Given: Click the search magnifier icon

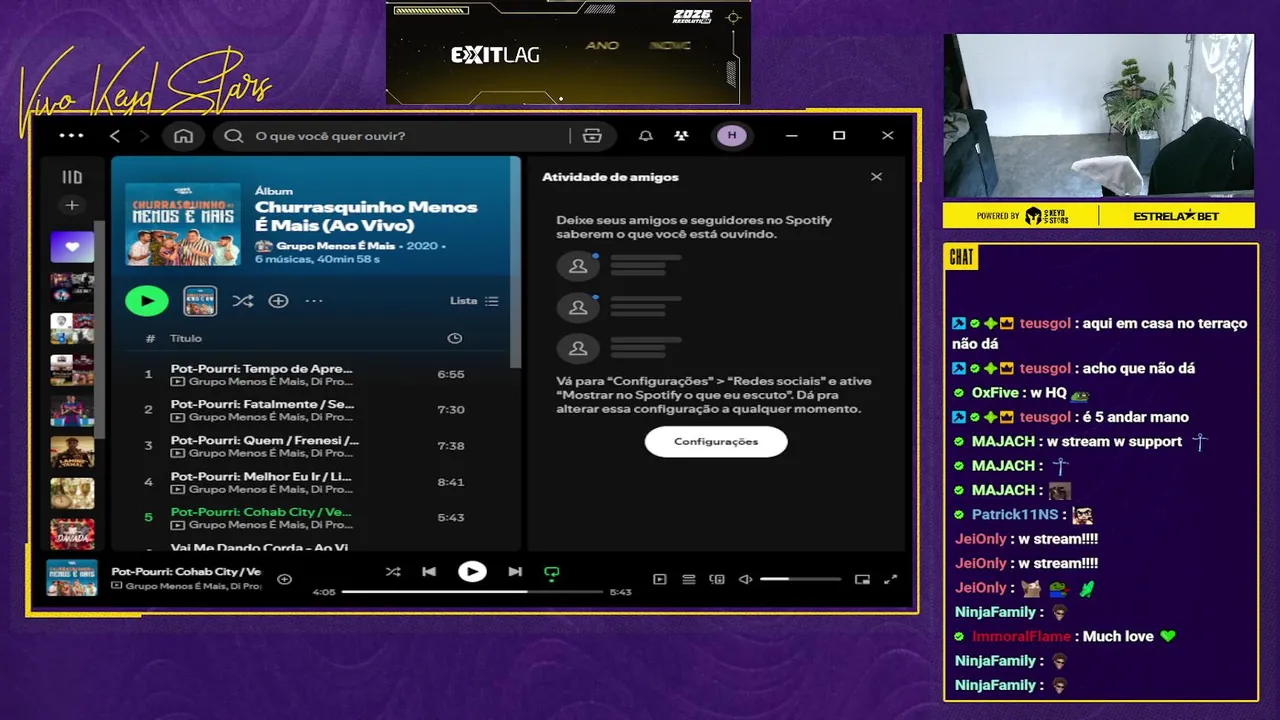Looking at the screenshot, I should [234, 136].
